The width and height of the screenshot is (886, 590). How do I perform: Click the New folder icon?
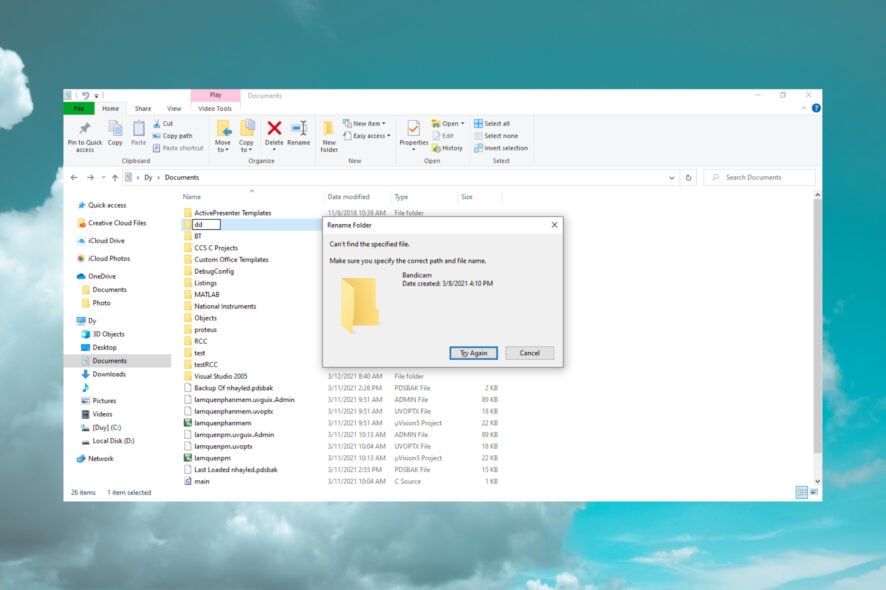point(328,129)
